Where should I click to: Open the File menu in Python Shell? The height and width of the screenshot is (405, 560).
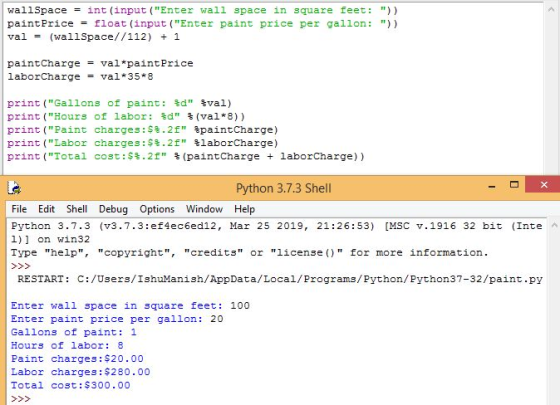tap(19, 209)
